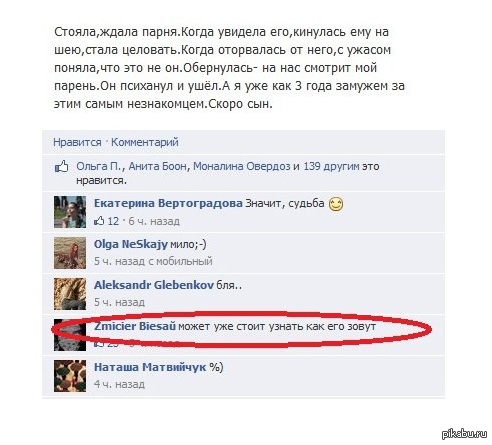Viewport: 492px width, 445px height.
Task: Click the 'Нравится' link under the post
Action: click(77, 142)
